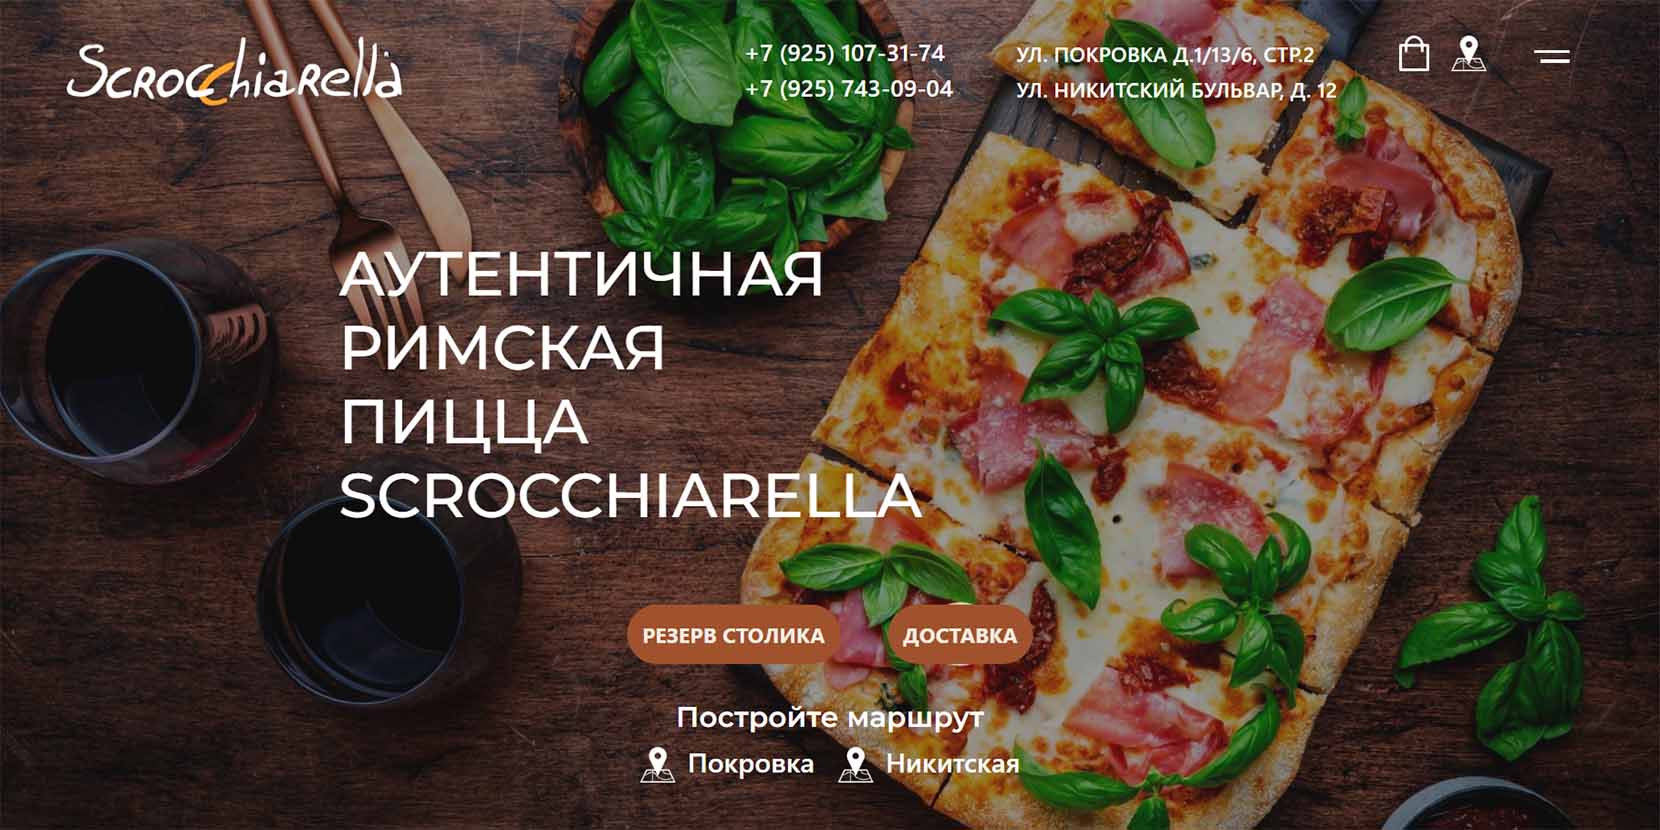
Task: Build route to Никитская
Action: tap(953, 765)
